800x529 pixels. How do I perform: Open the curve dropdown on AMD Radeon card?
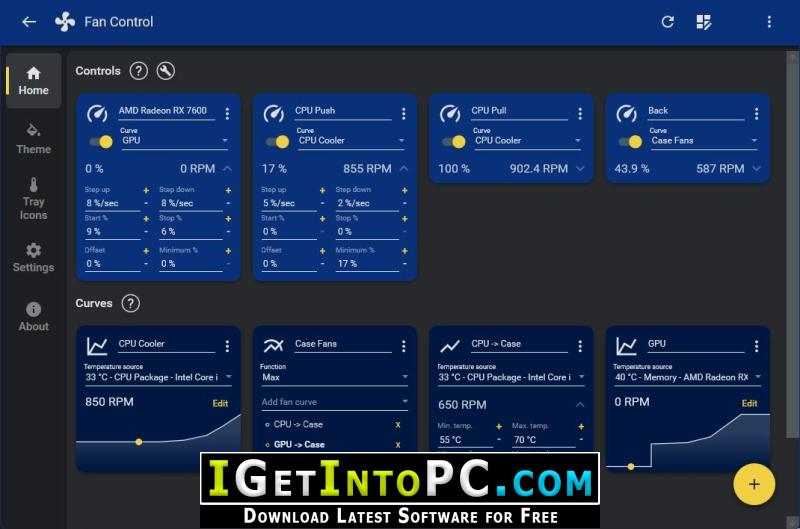(x=174, y=140)
